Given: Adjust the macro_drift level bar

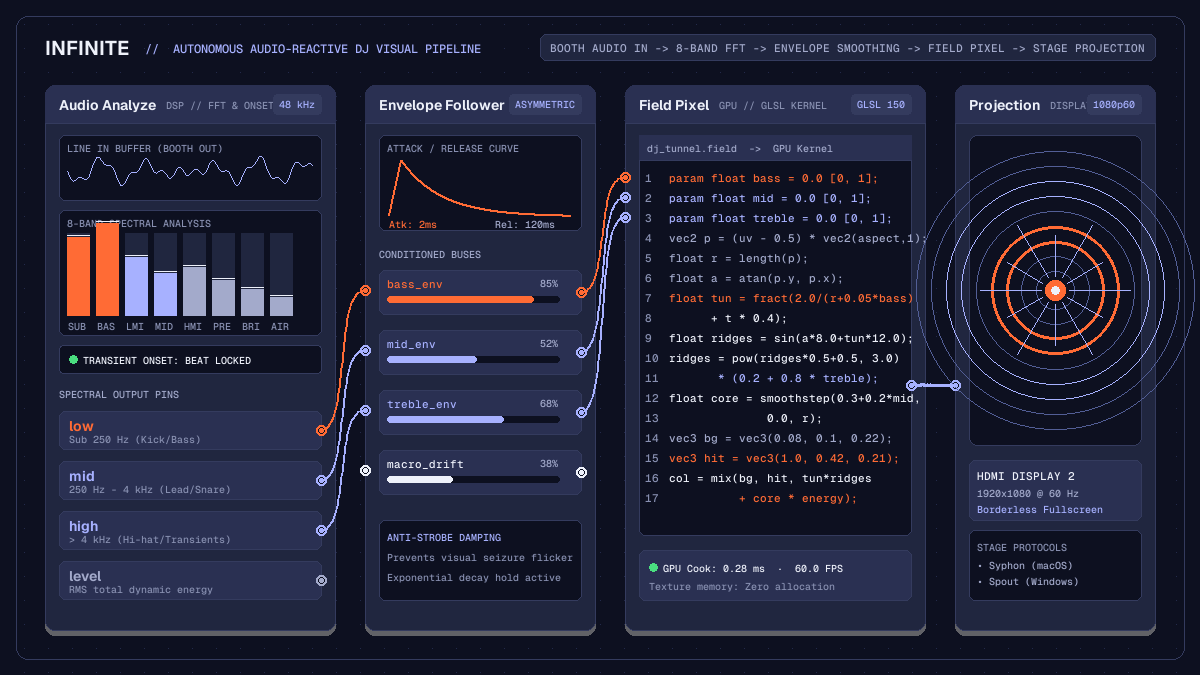Looking at the screenshot, I should 473,479.
